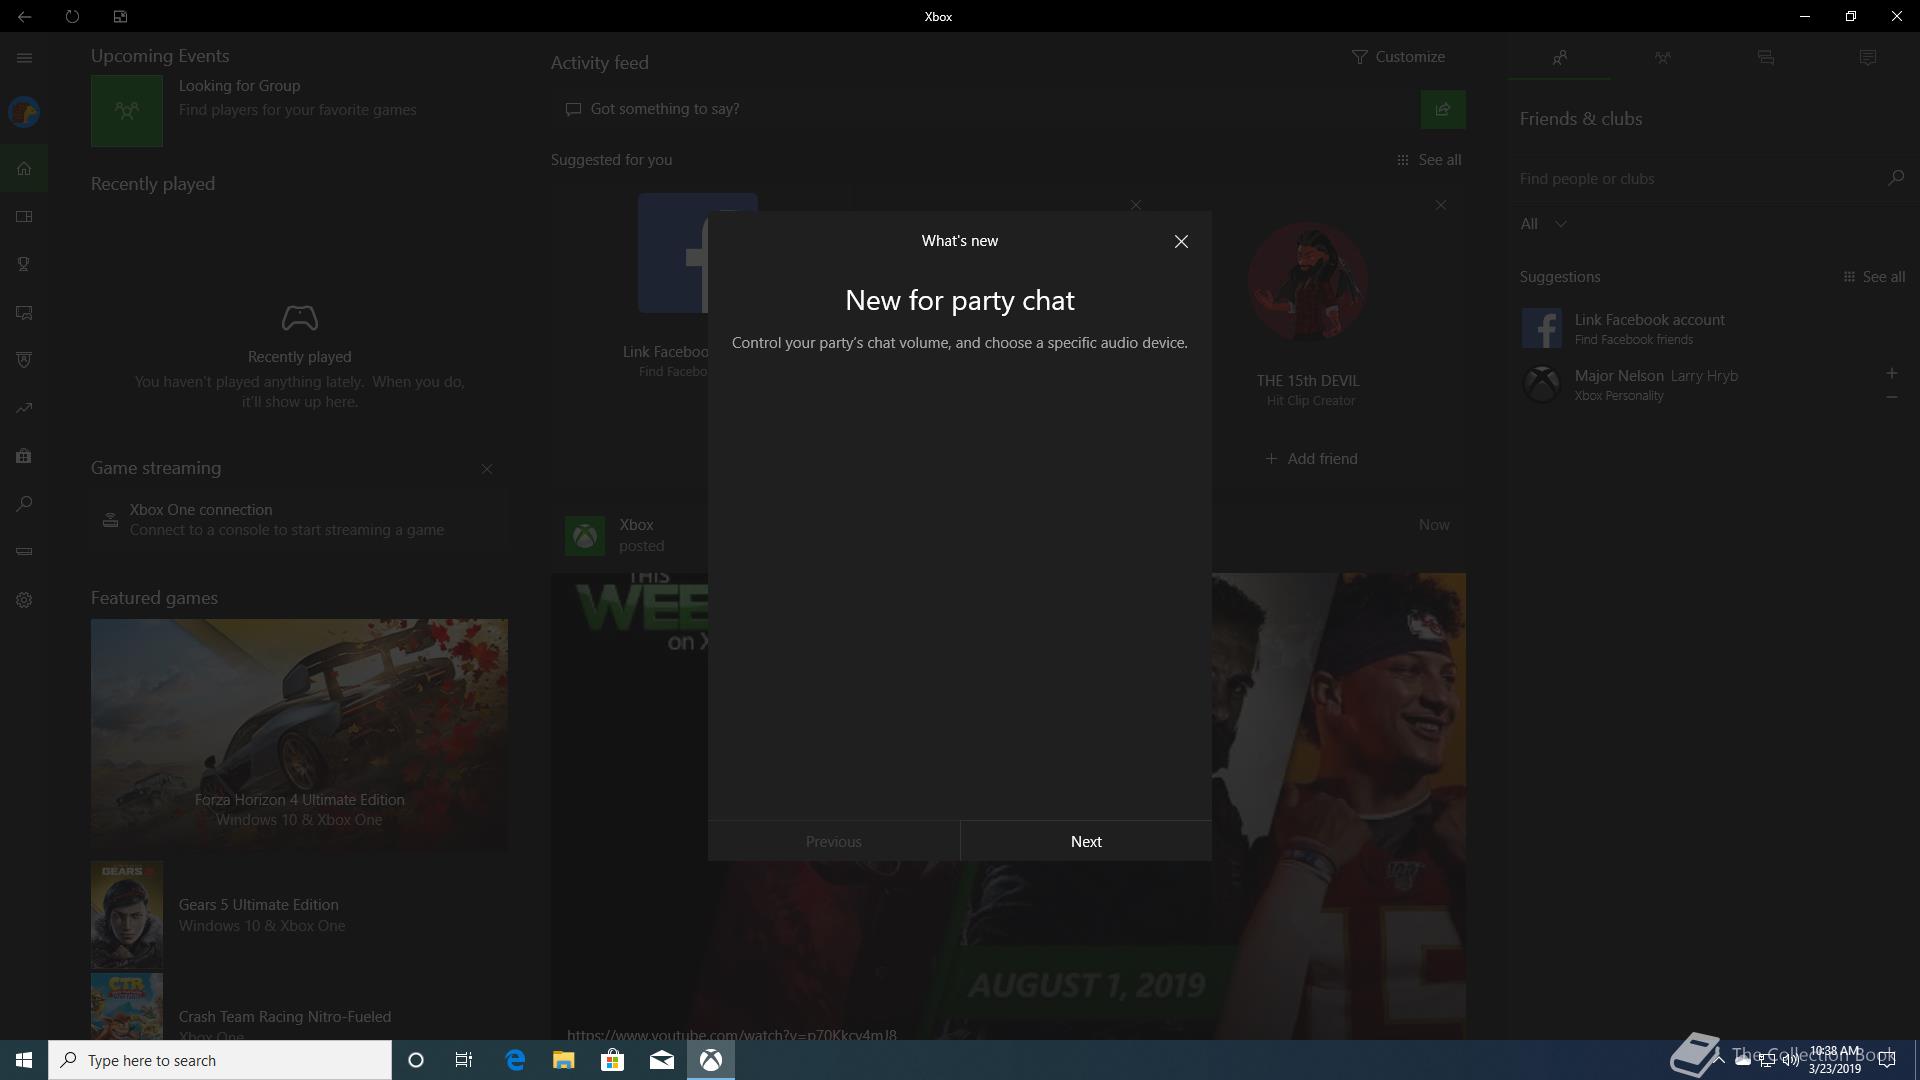Click the taskbar search box
This screenshot has width=1920, height=1080.
click(x=220, y=1060)
